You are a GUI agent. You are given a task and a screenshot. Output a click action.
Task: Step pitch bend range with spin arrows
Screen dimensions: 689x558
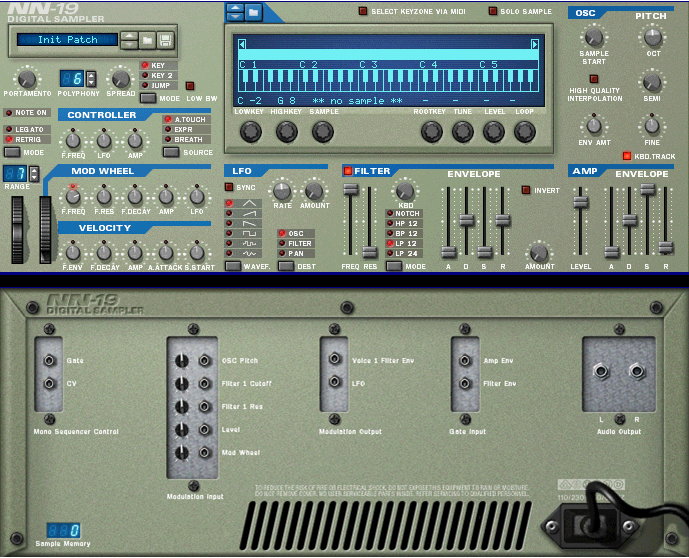pos(34,174)
